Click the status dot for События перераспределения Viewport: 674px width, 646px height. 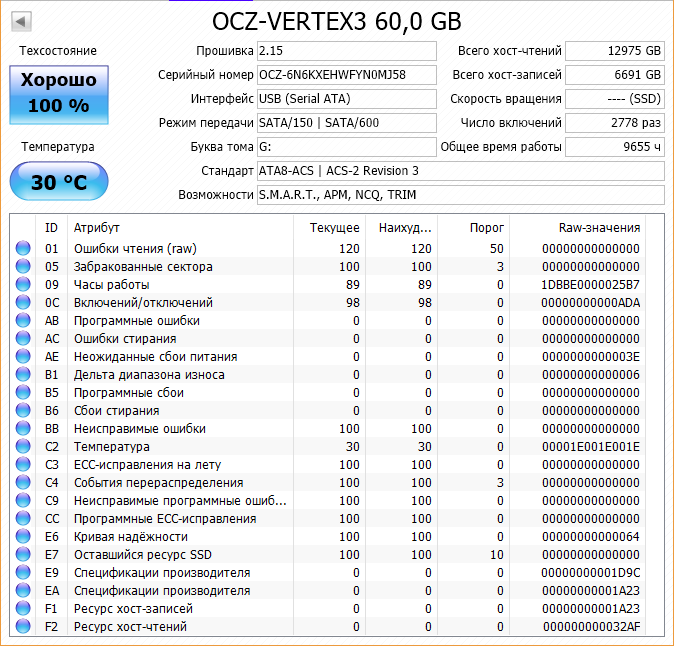(x=23, y=483)
